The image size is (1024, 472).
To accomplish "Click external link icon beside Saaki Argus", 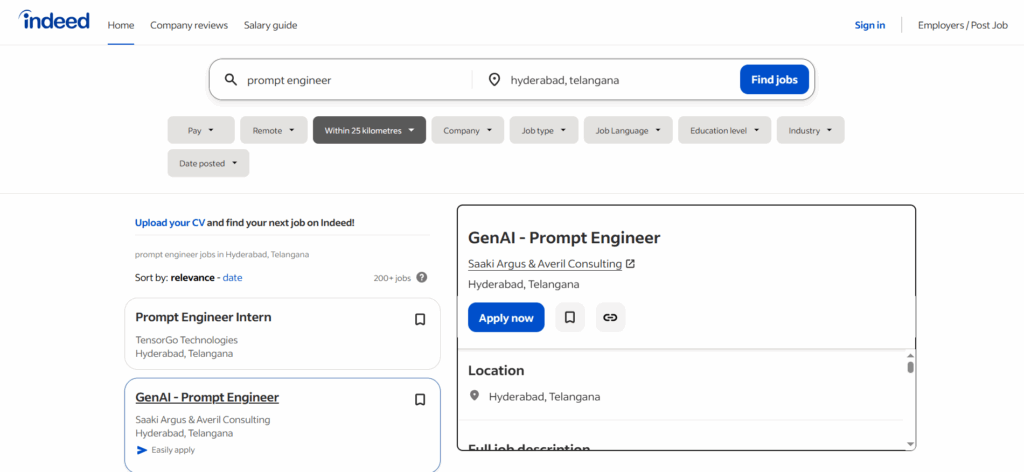I will coord(630,264).
